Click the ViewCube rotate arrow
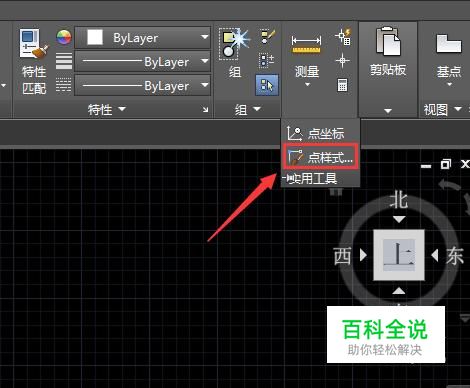The width and height of the screenshot is (470, 388). click(x=449, y=186)
